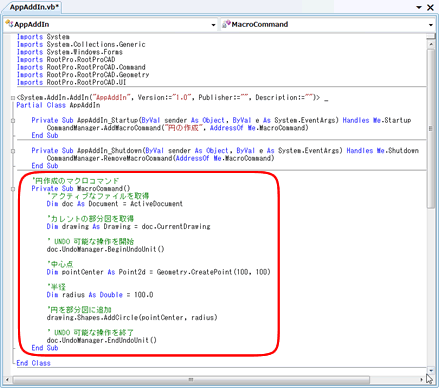
Task: Click the drawing.Shapes.AddCircle line
Action: 132,318
